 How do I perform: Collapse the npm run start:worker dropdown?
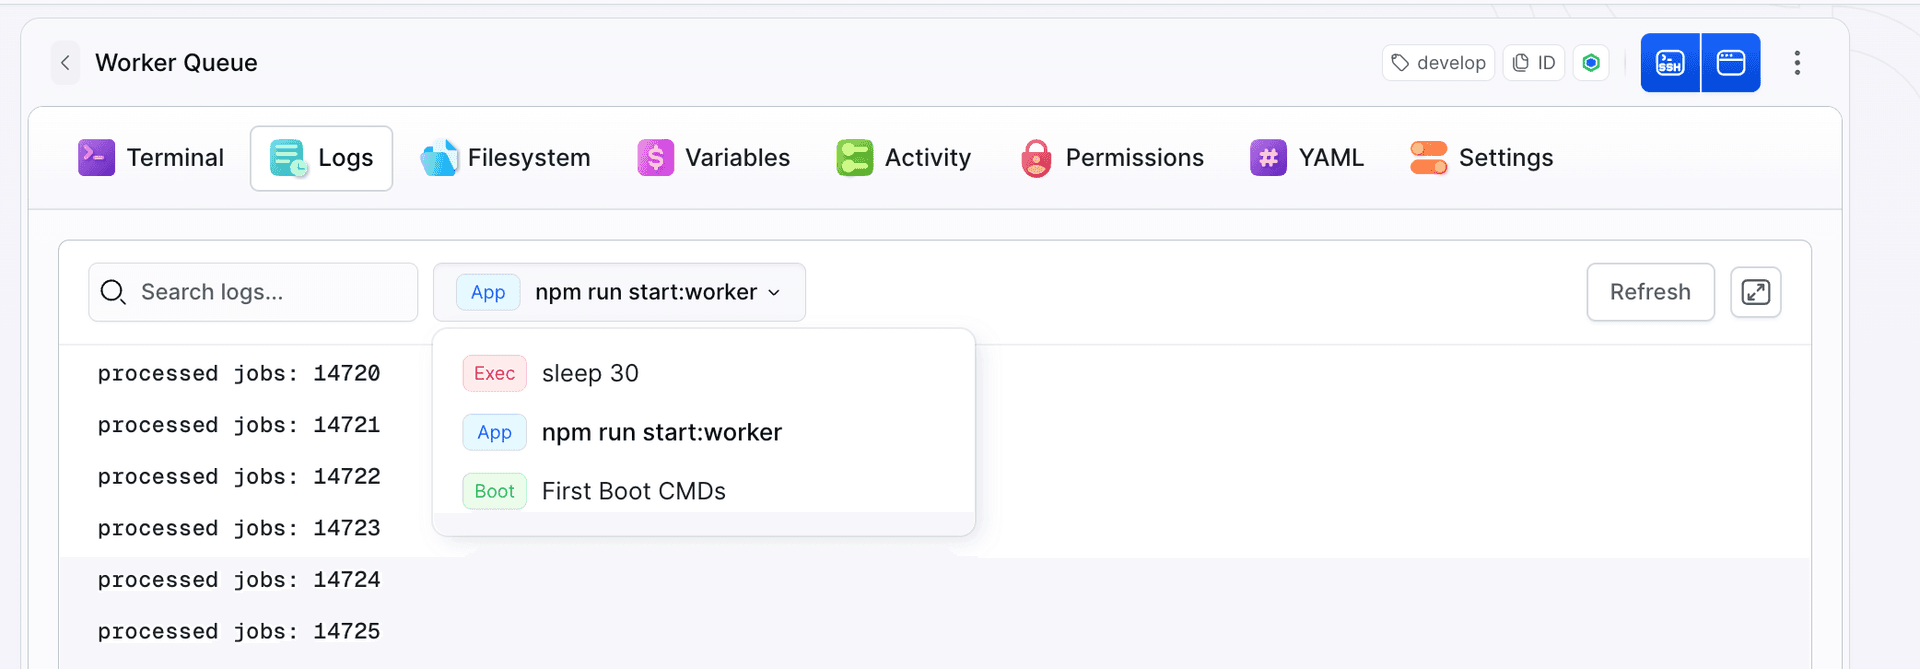click(619, 292)
